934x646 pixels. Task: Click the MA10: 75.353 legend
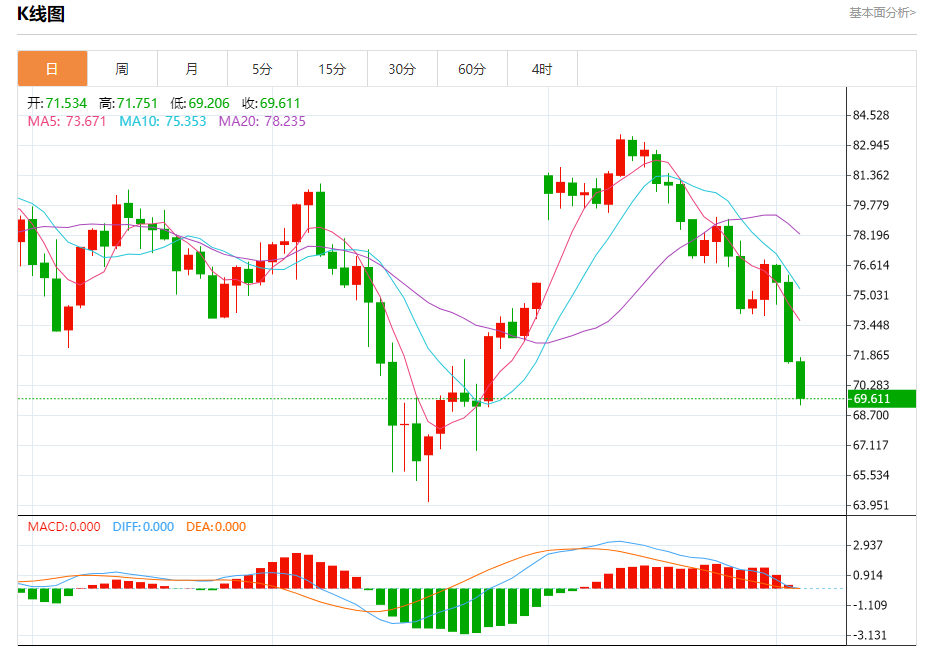[x=163, y=121]
